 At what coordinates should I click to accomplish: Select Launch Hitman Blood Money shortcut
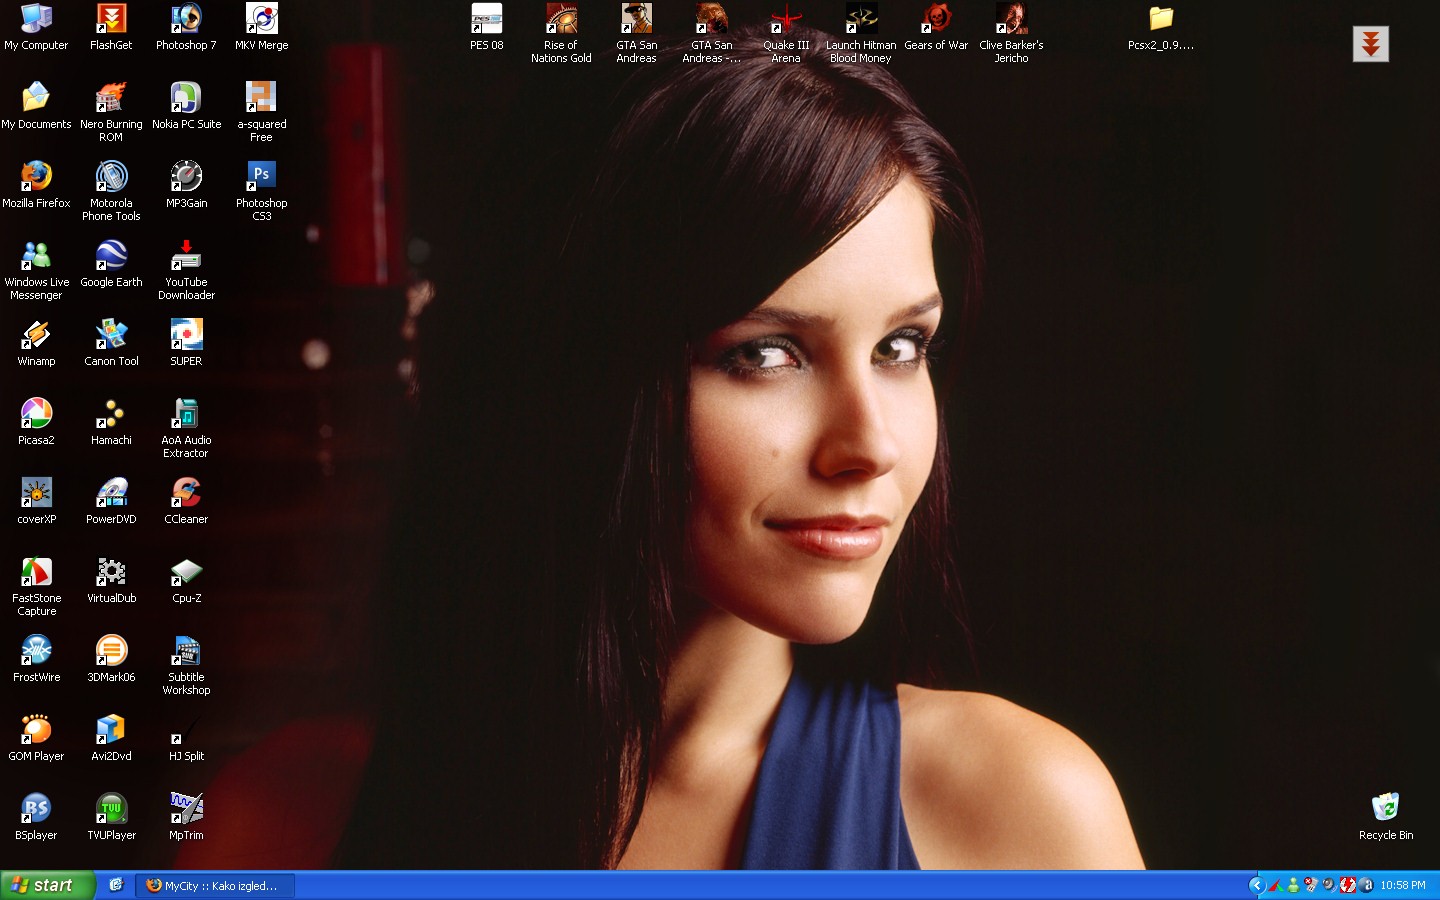pos(861,34)
